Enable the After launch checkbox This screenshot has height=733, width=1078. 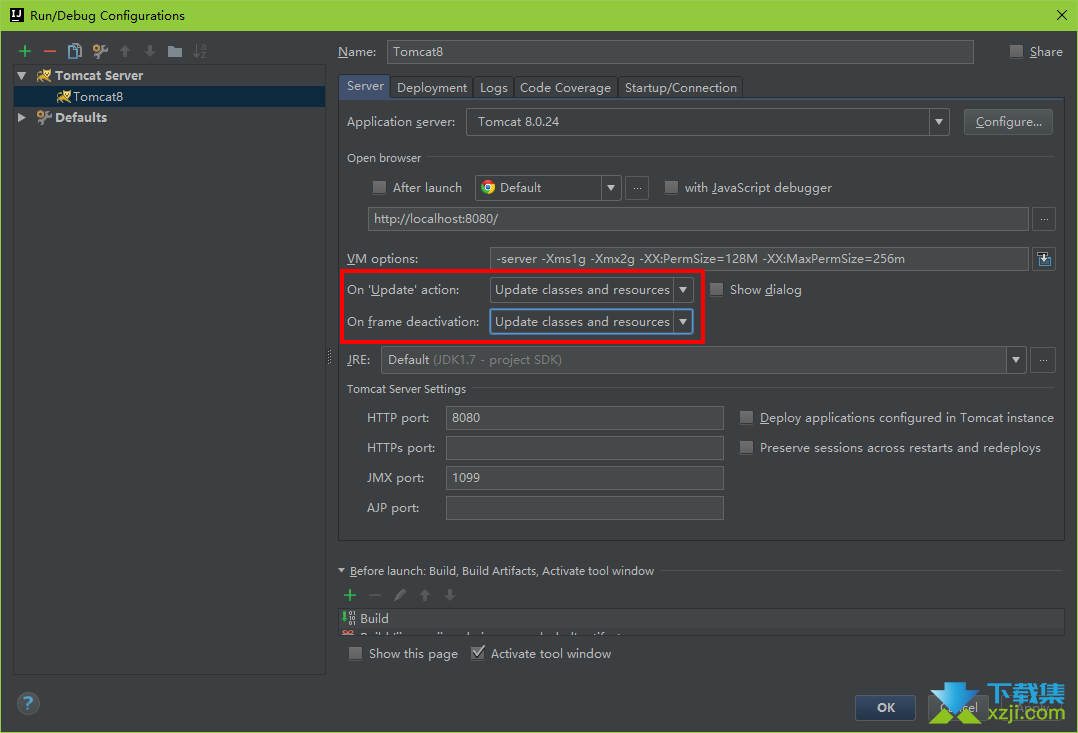[379, 188]
